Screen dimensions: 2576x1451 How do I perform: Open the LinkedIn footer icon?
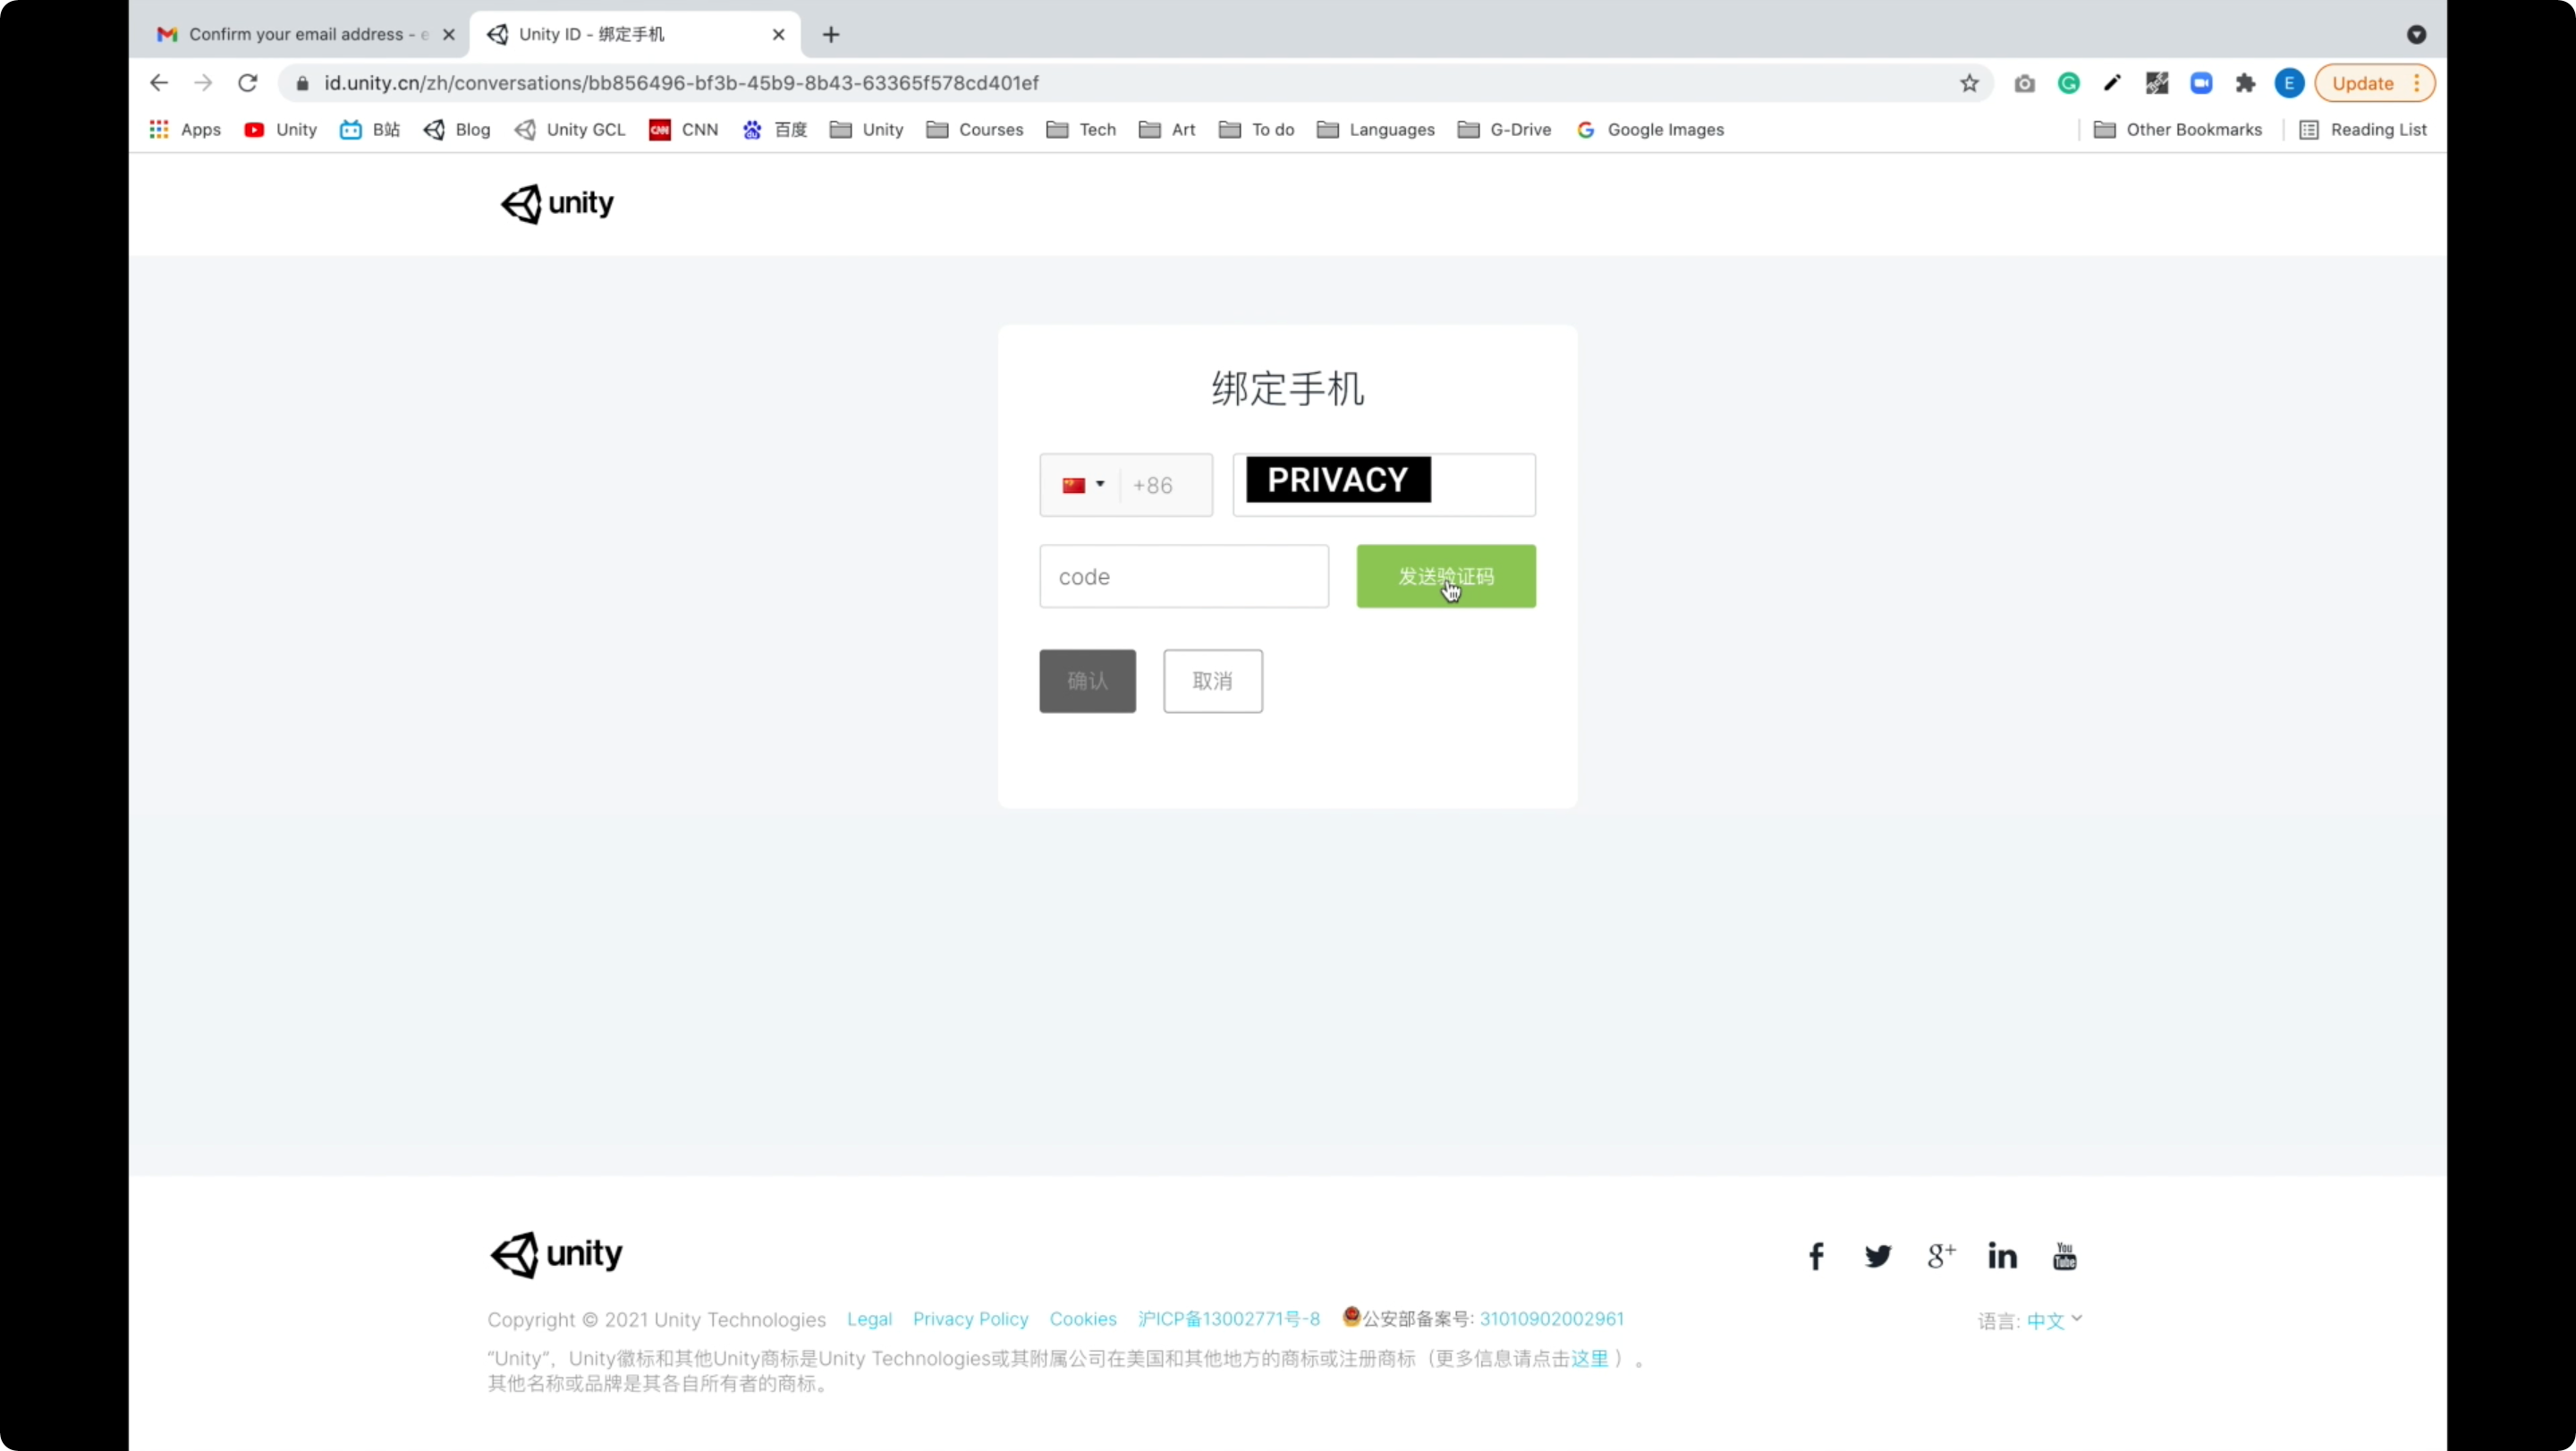[2002, 1256]
